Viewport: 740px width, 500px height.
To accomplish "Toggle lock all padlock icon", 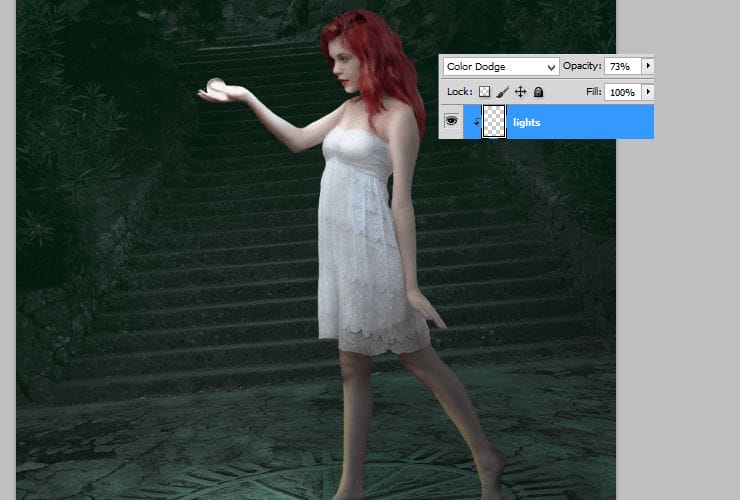I will click(x=538, y=92).
